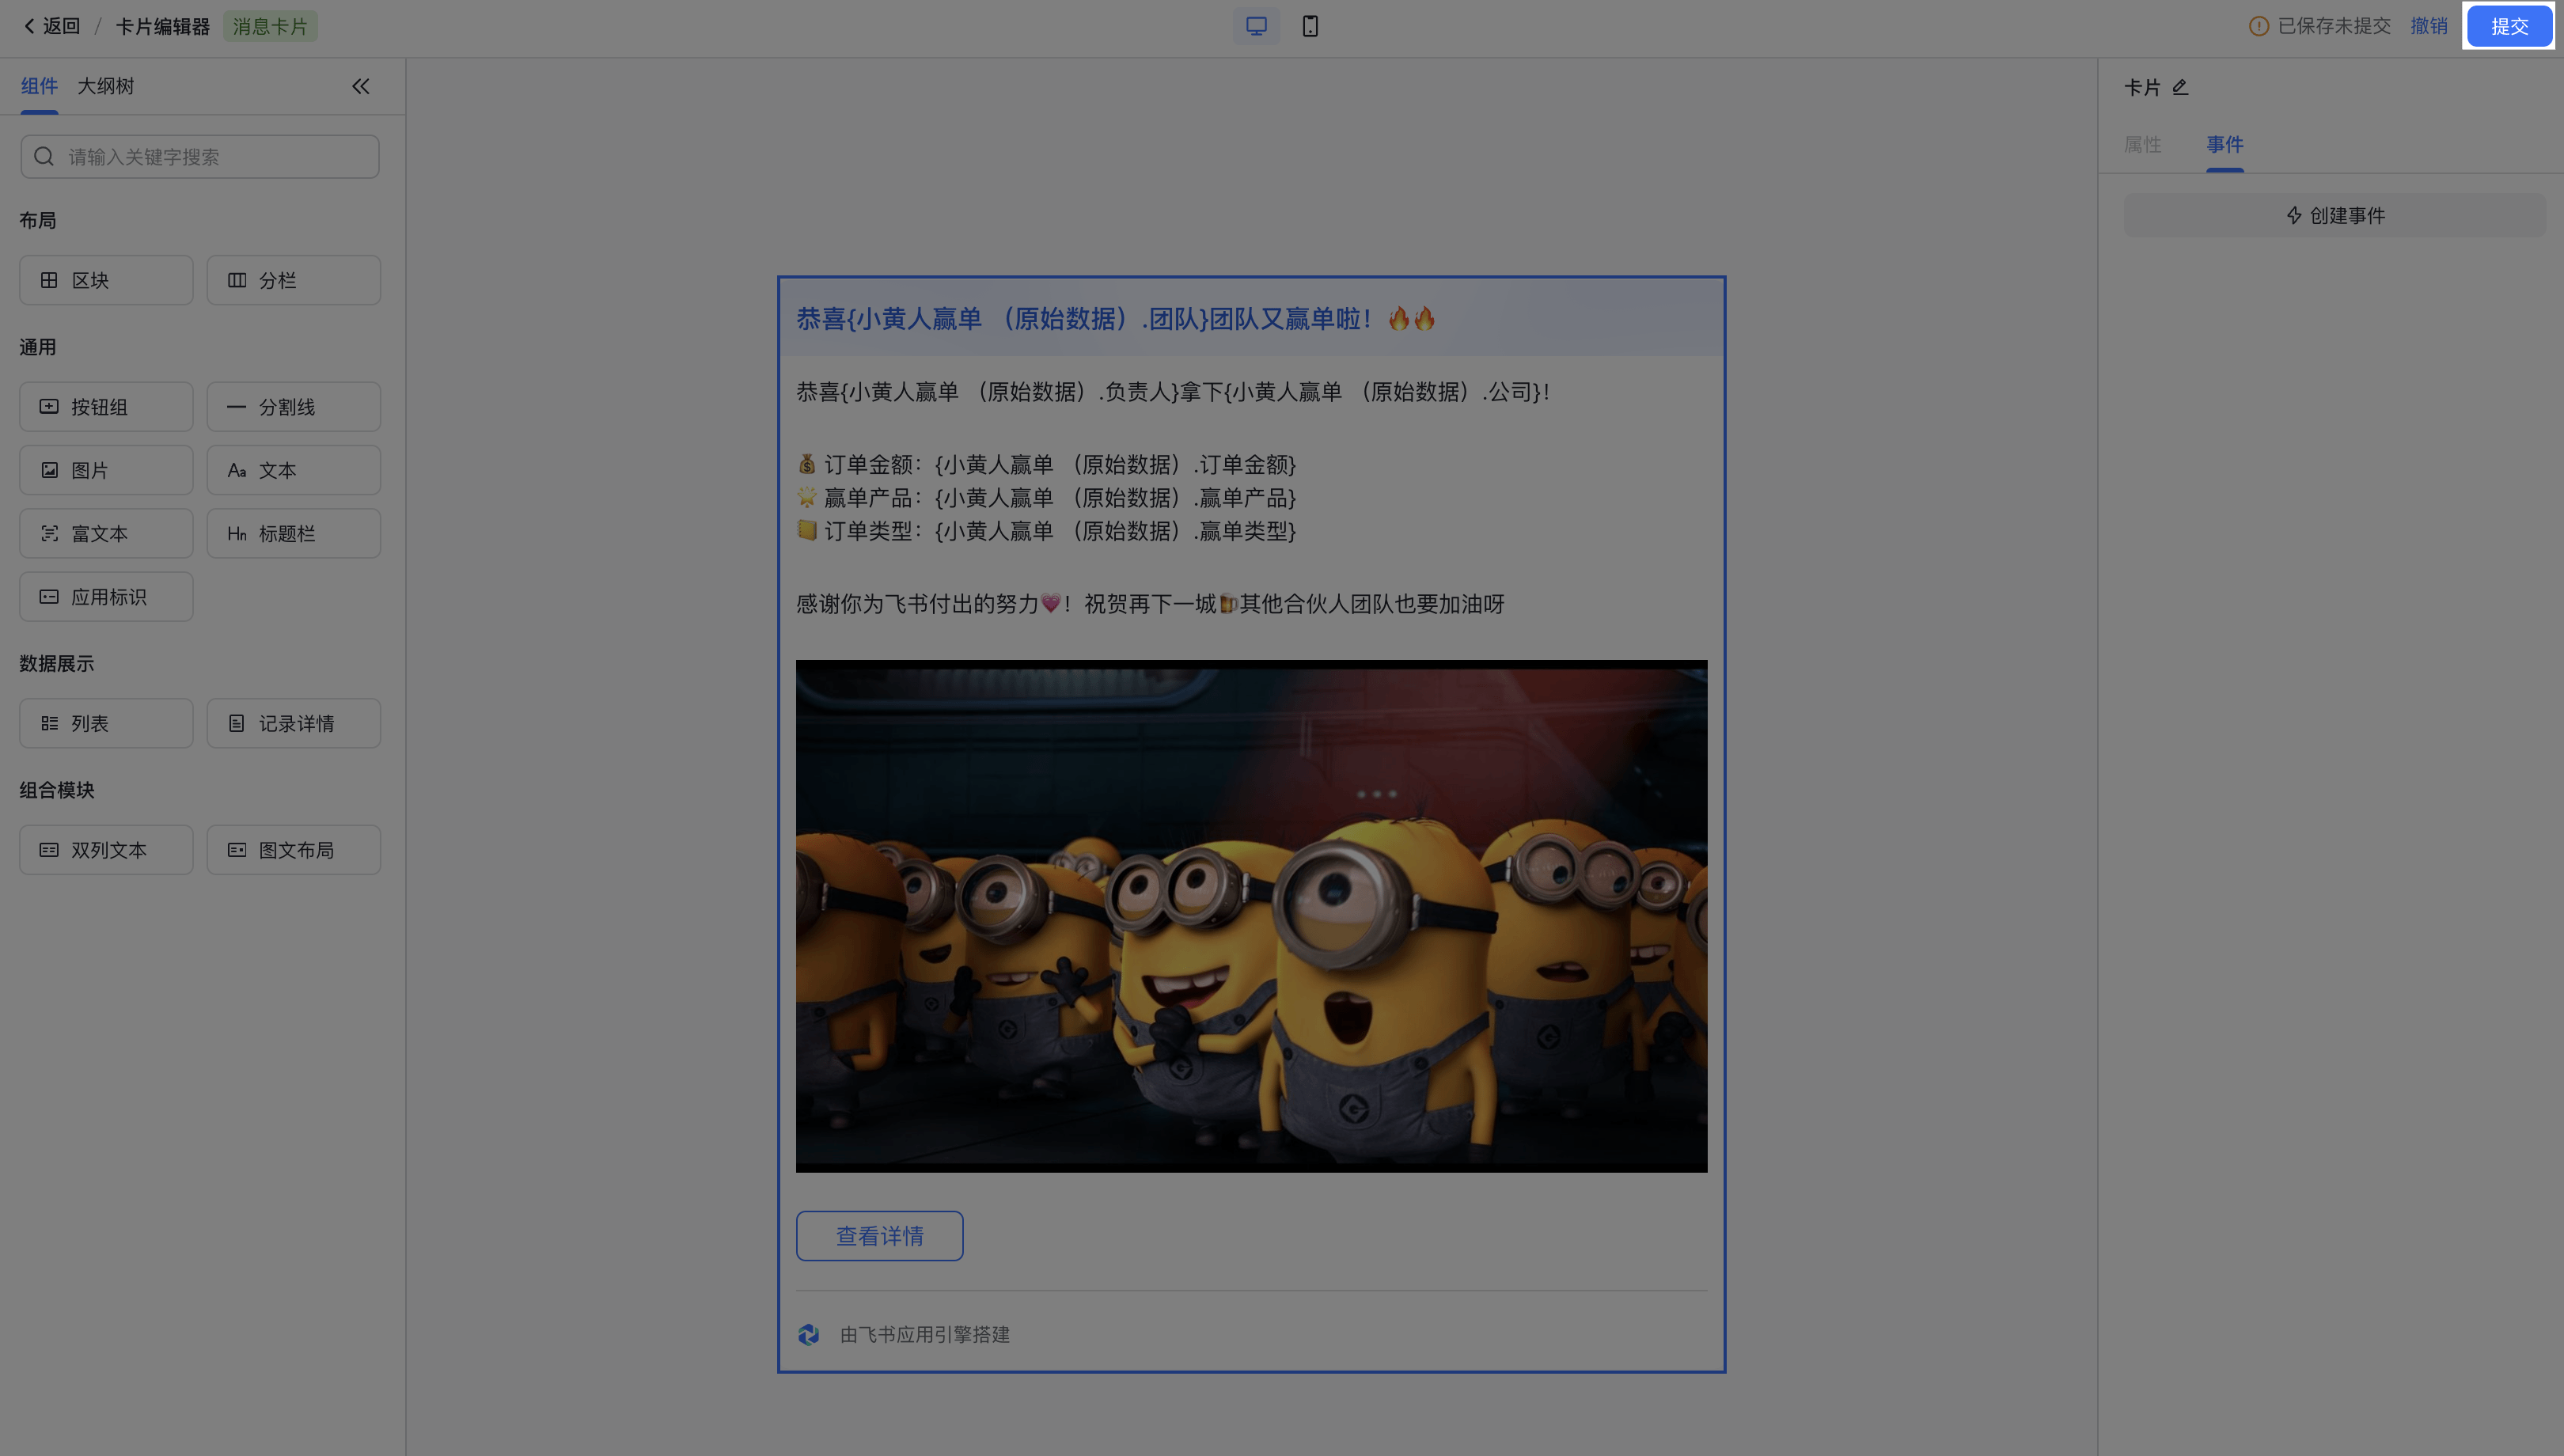Add a 分栏 column component
2564x1456 pixels.
click(x=293, y=280)
